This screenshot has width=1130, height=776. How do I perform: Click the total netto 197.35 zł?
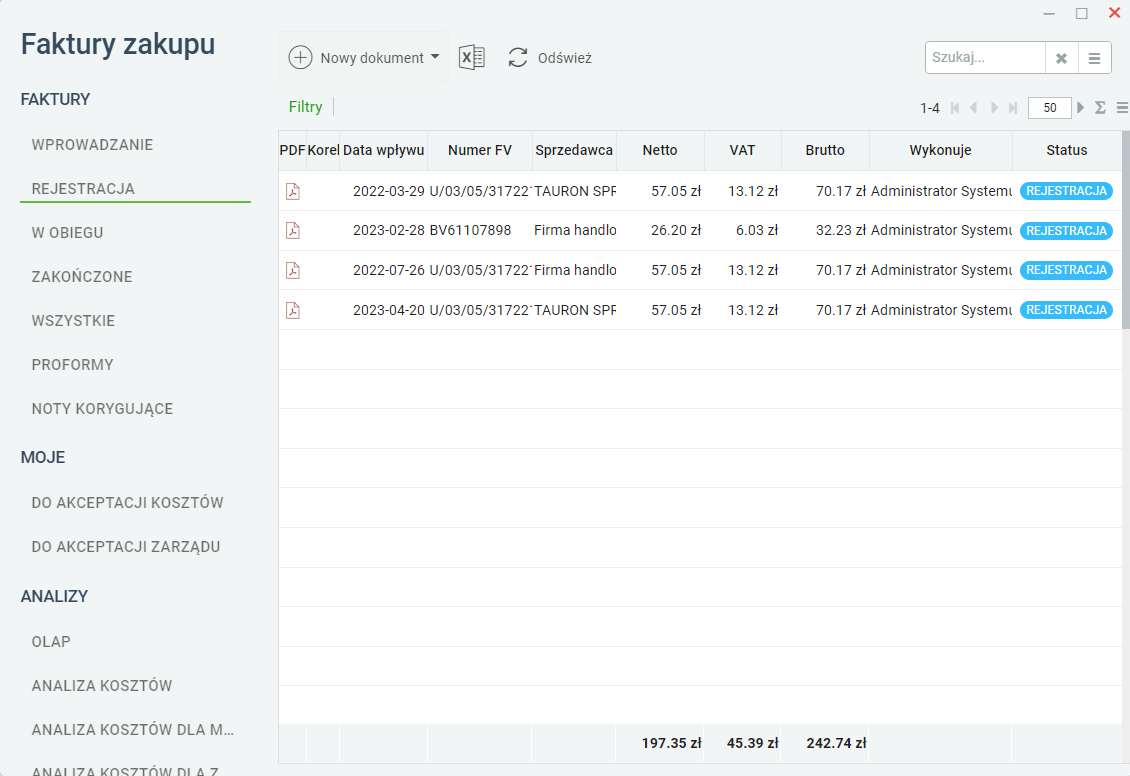point(671,743)
